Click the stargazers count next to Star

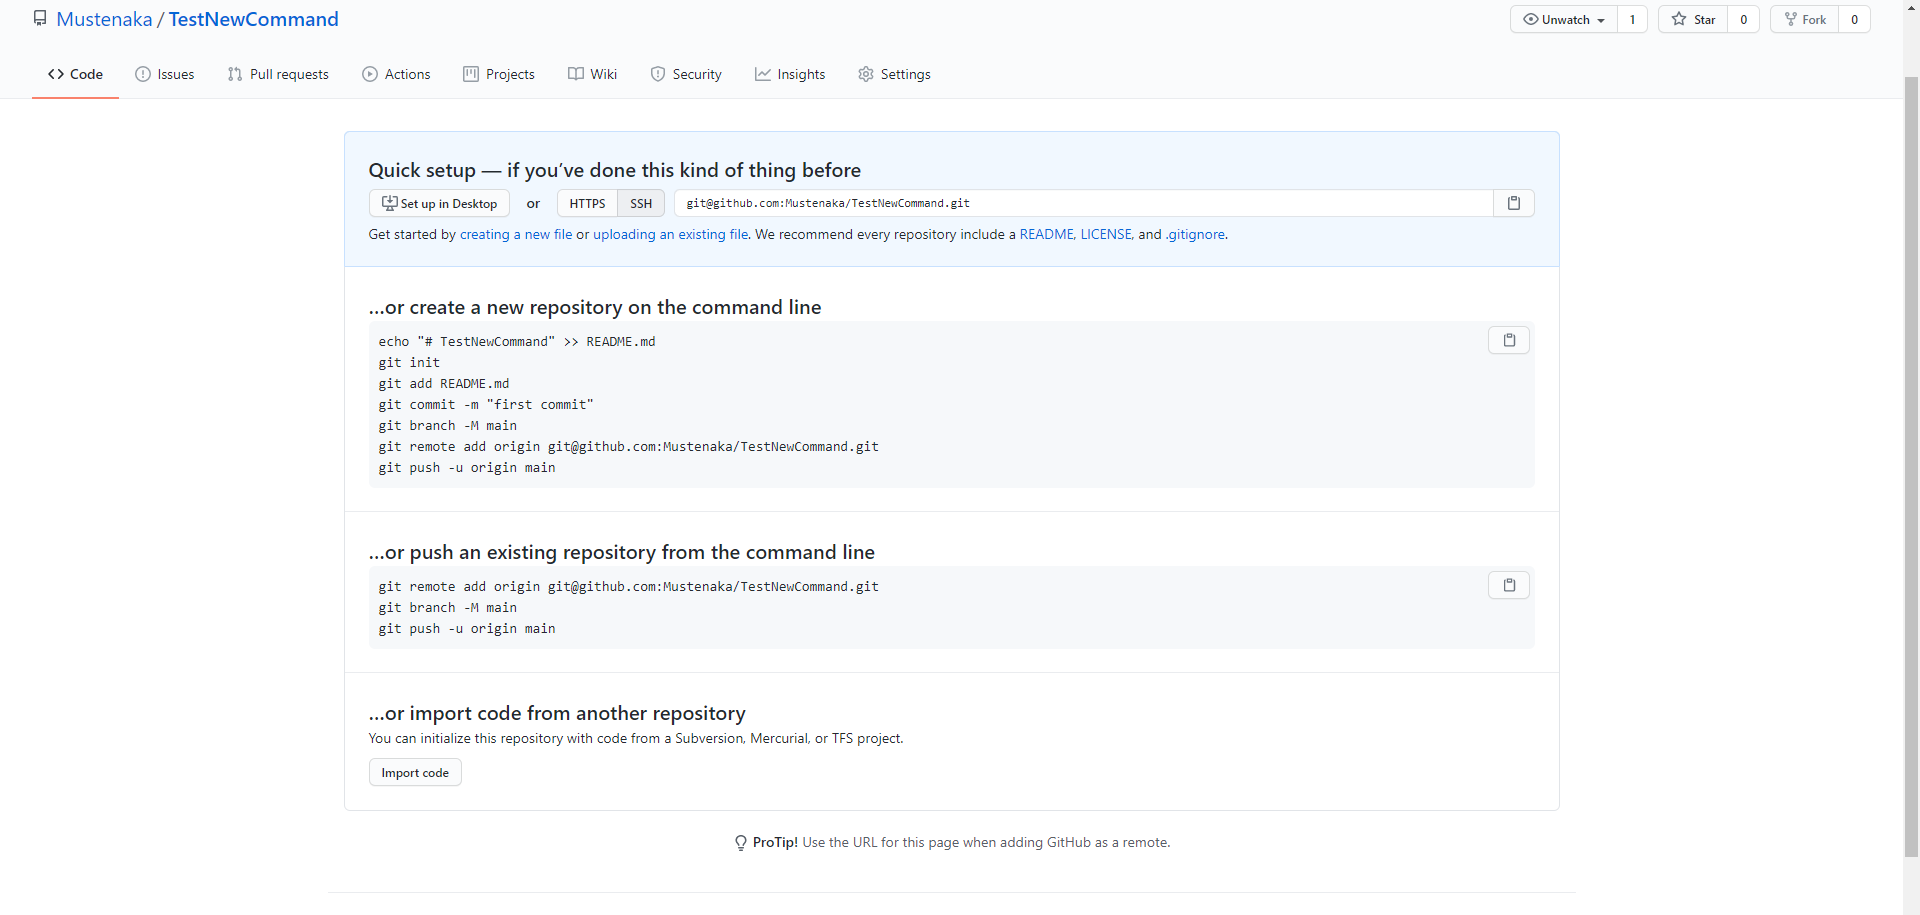click(1743, 19)
